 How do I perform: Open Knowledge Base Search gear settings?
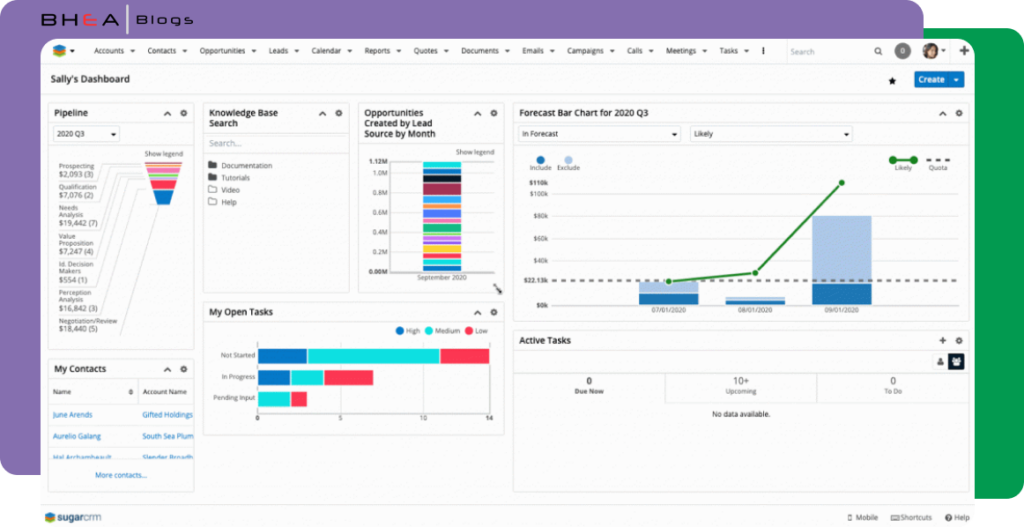click(x=338, y=113)
